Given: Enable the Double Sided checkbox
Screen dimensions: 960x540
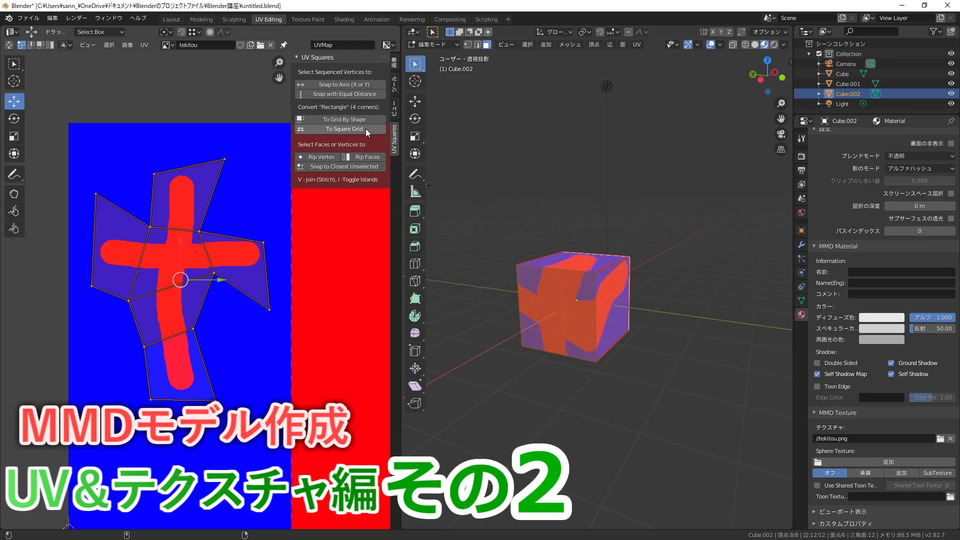Looking at the screenshot, I should [x=817, y=363].
